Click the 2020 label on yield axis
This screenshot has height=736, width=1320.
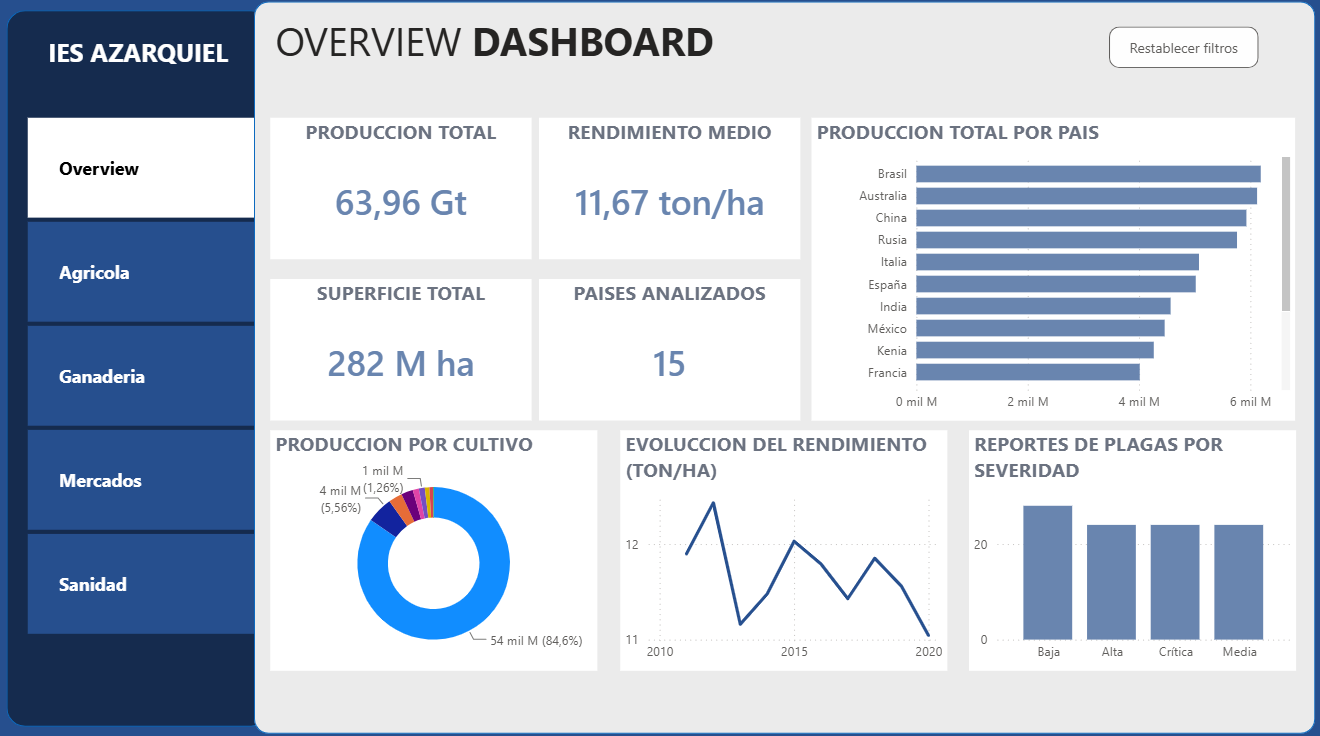928,652
